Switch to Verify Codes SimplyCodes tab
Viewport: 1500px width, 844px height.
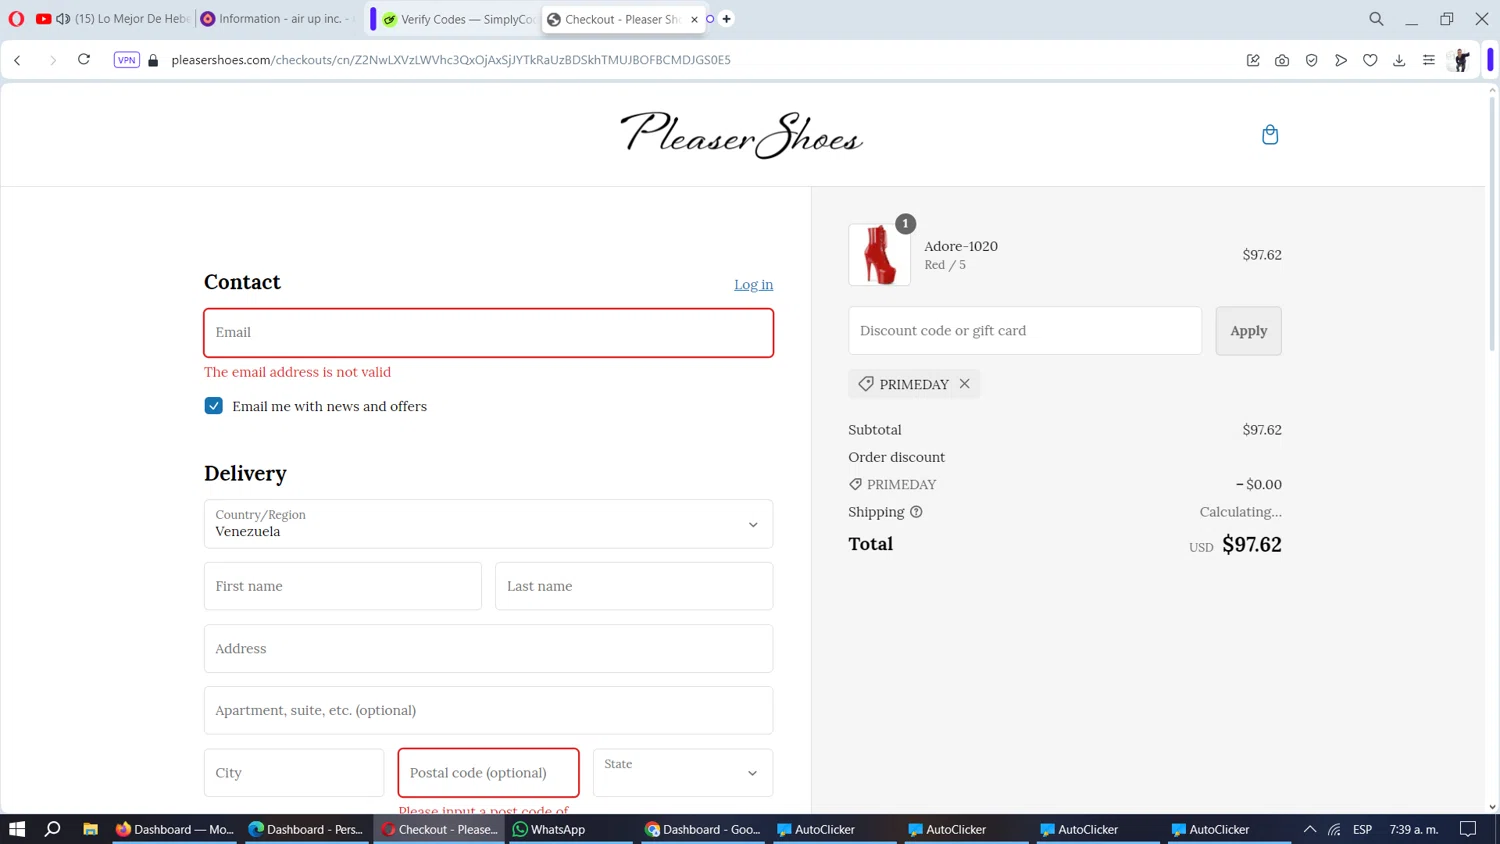coord(459,19)
